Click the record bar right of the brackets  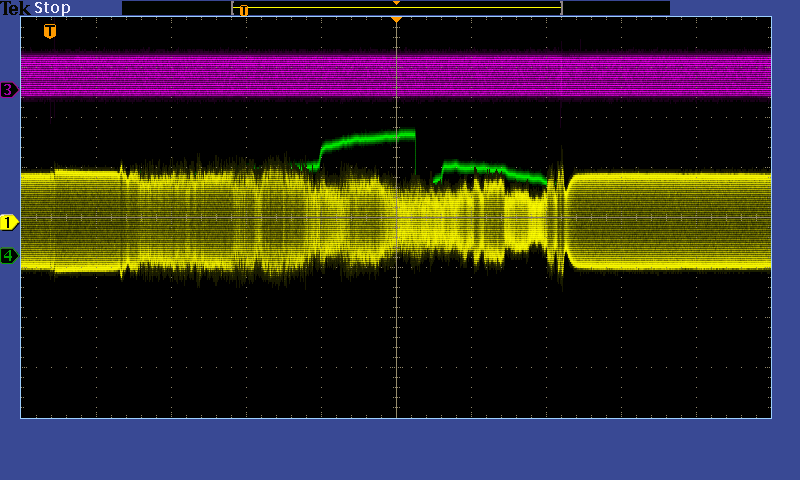(615, 8)
